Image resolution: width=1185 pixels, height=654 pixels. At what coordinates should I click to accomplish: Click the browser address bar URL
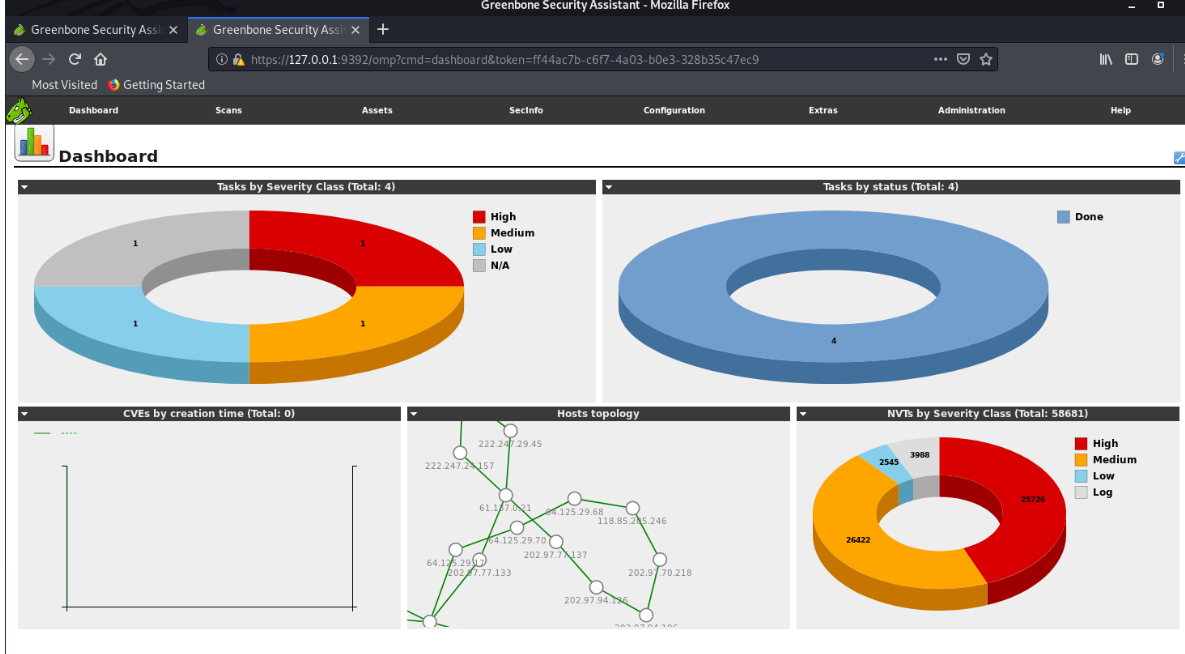tap(505, 60)
